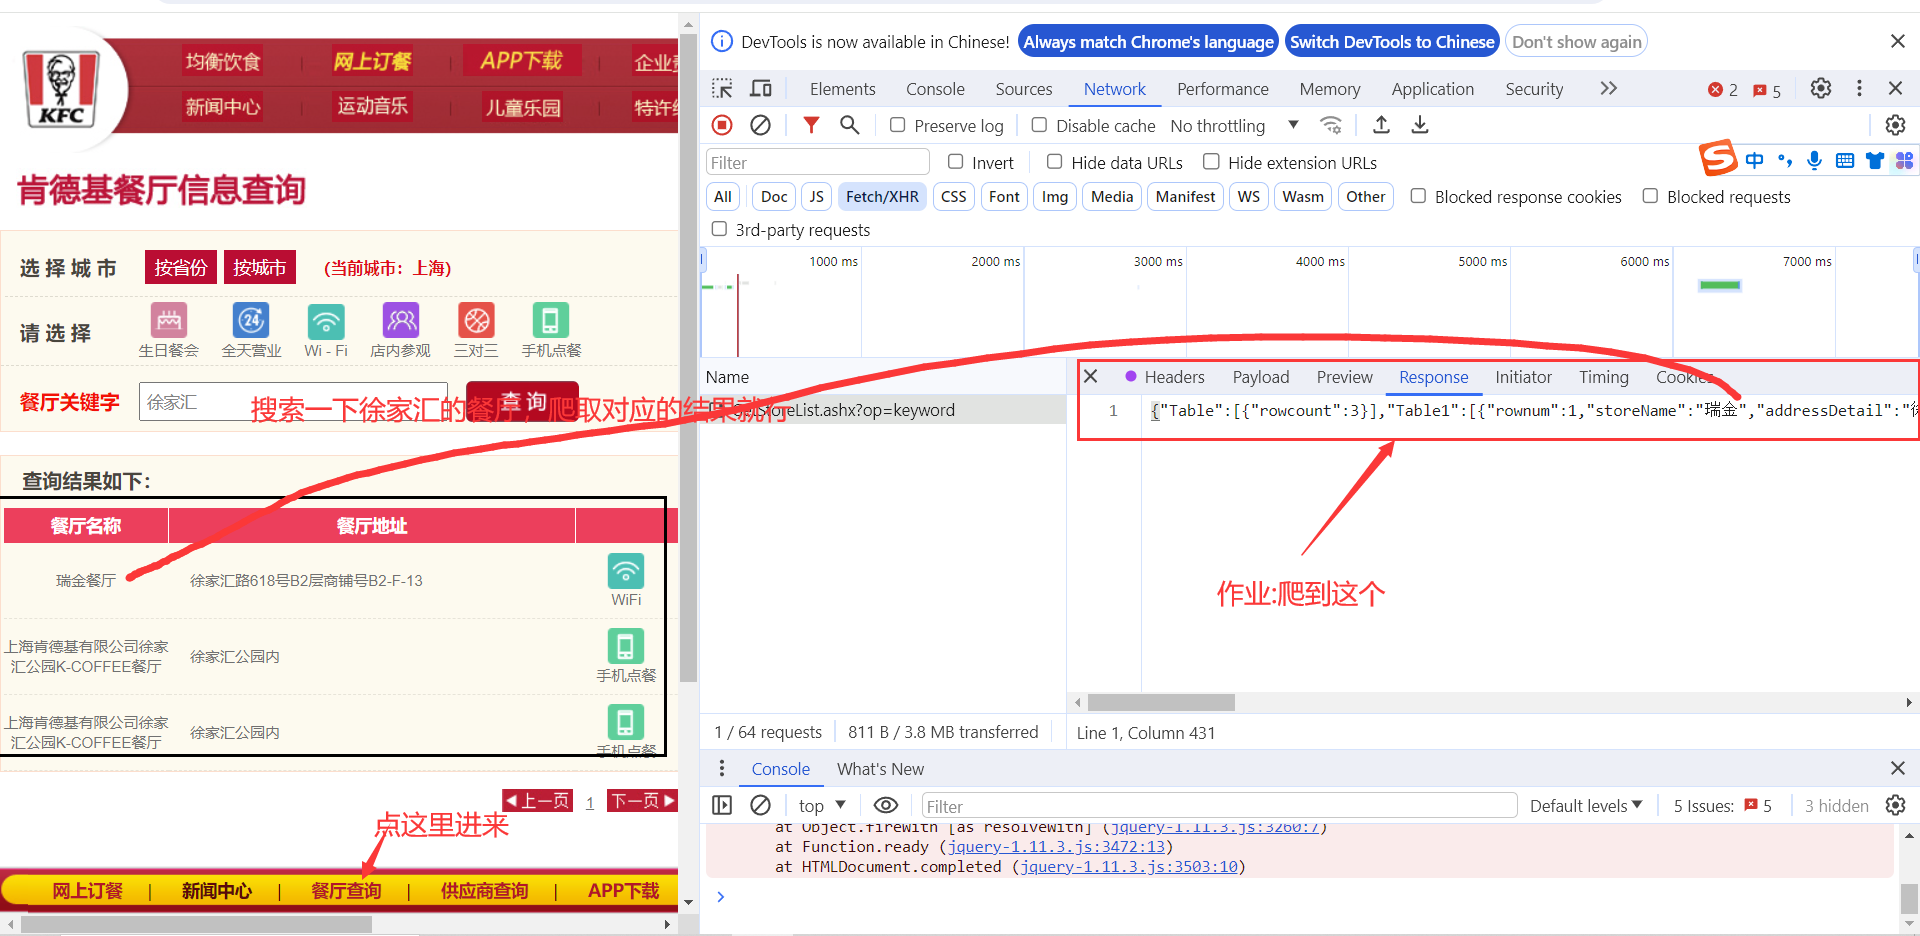Open jquery-1.11.3.js:3472:13 link
This screenshot has height=936, width=1920.
pos(1056,847)
